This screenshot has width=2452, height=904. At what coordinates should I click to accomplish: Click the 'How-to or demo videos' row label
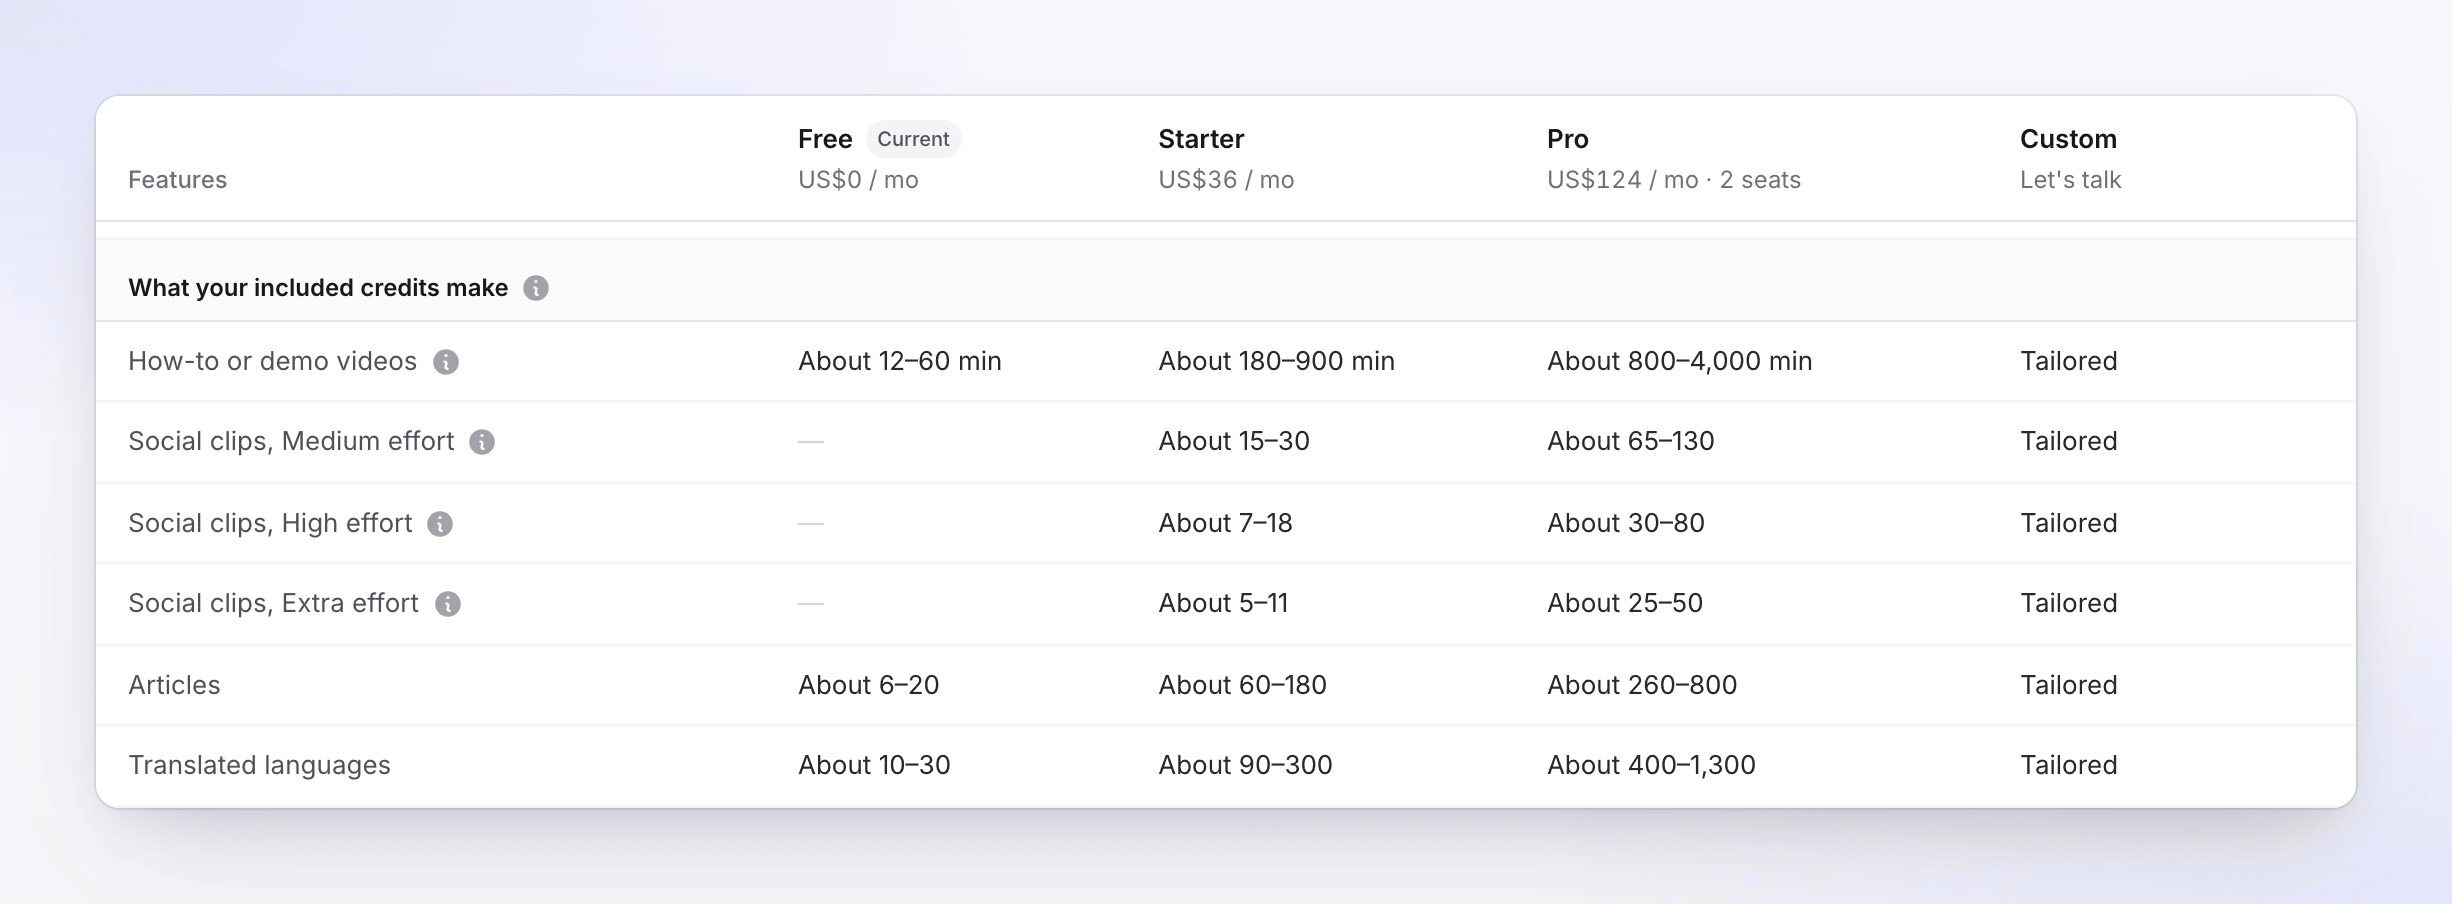tap(272, 361)
